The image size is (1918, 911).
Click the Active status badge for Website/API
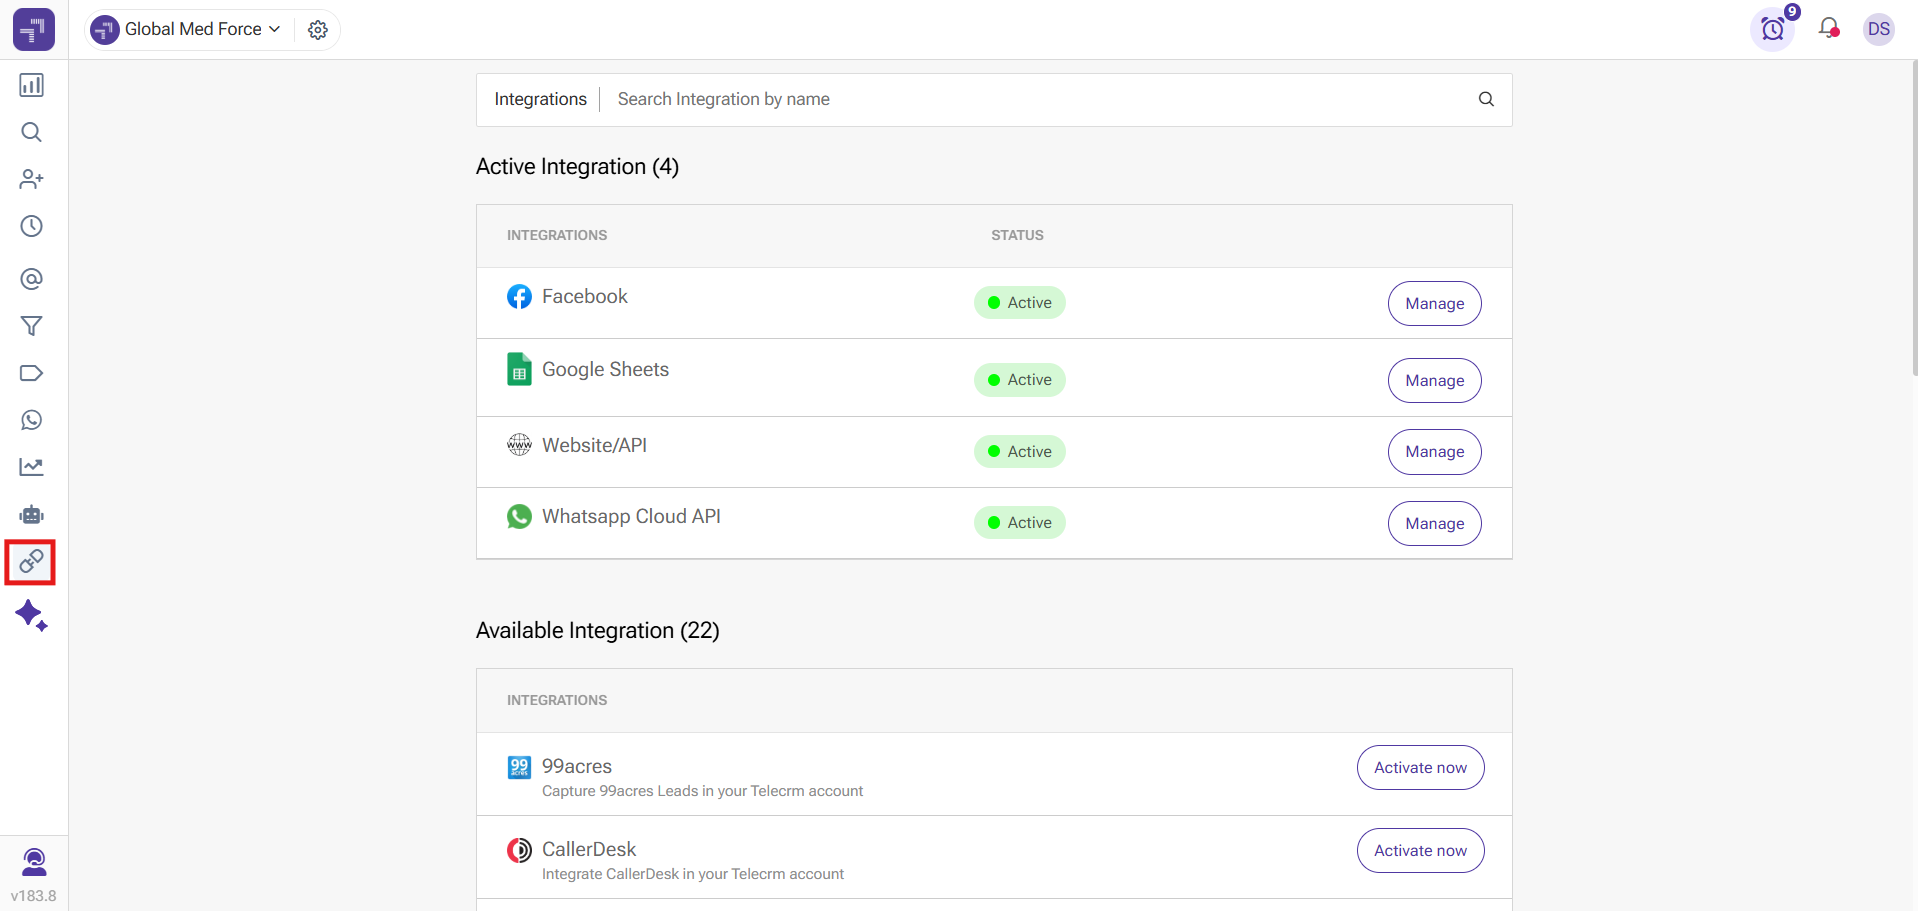click(1019, 451)
